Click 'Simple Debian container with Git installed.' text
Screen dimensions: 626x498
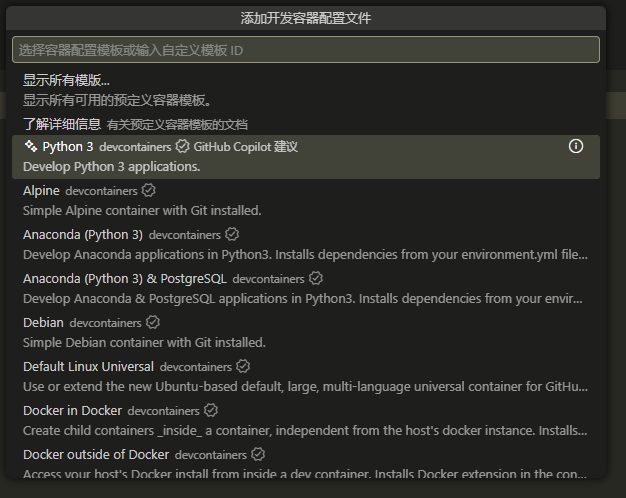144,342
